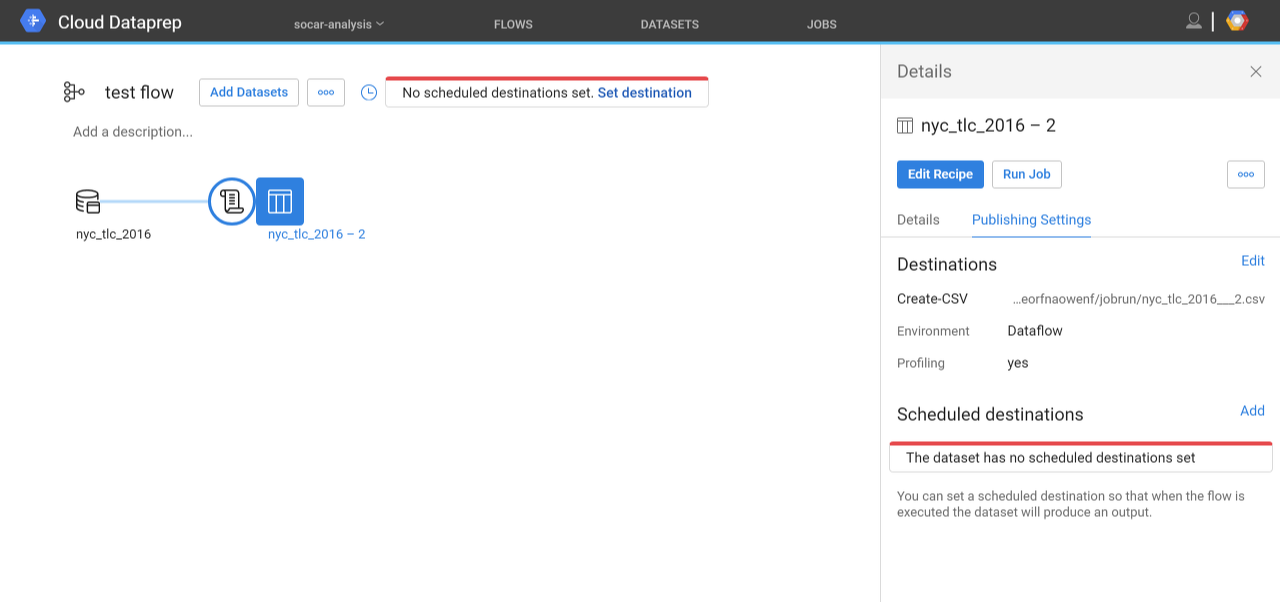Click the Add a description field
Screen dimensions: 1280x602
[x=133, y=132]
